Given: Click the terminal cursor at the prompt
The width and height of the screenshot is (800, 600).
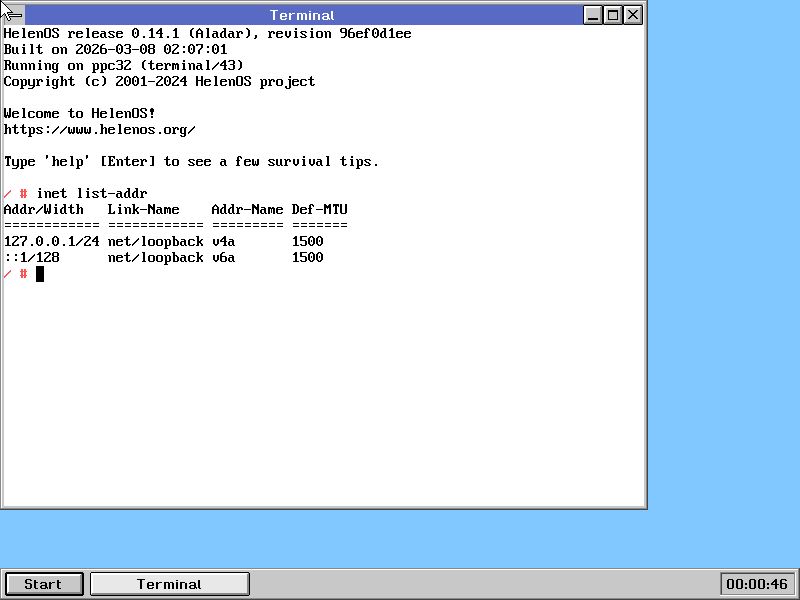Looking at the screenshot, I should 40,274.
